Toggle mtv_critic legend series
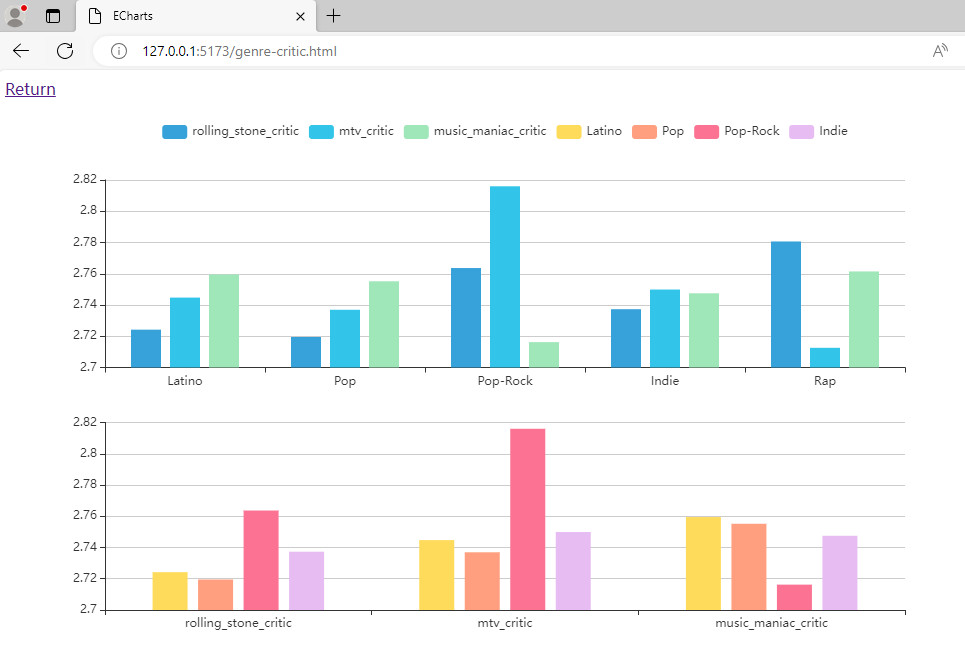The width and height of the screenshot is (965, 651). coord(351,131)
